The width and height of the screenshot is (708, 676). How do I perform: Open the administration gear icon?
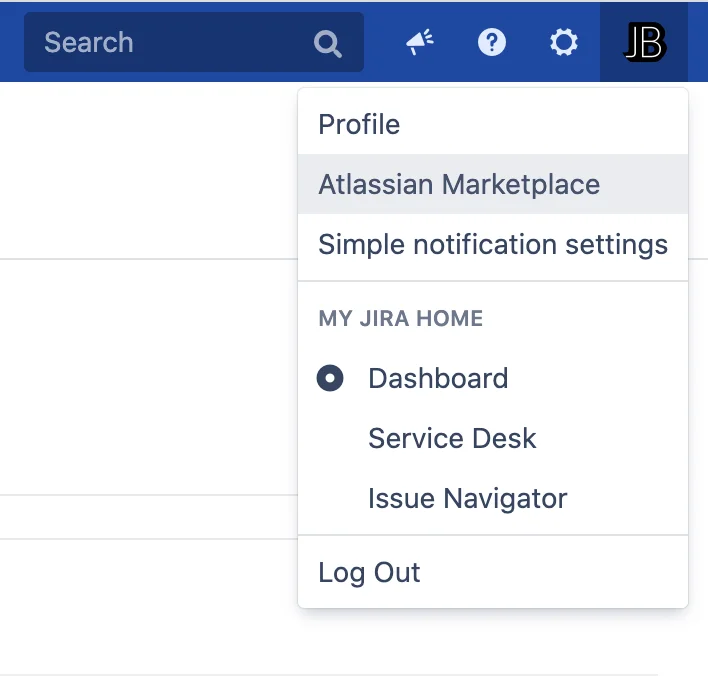click(564, 42)
